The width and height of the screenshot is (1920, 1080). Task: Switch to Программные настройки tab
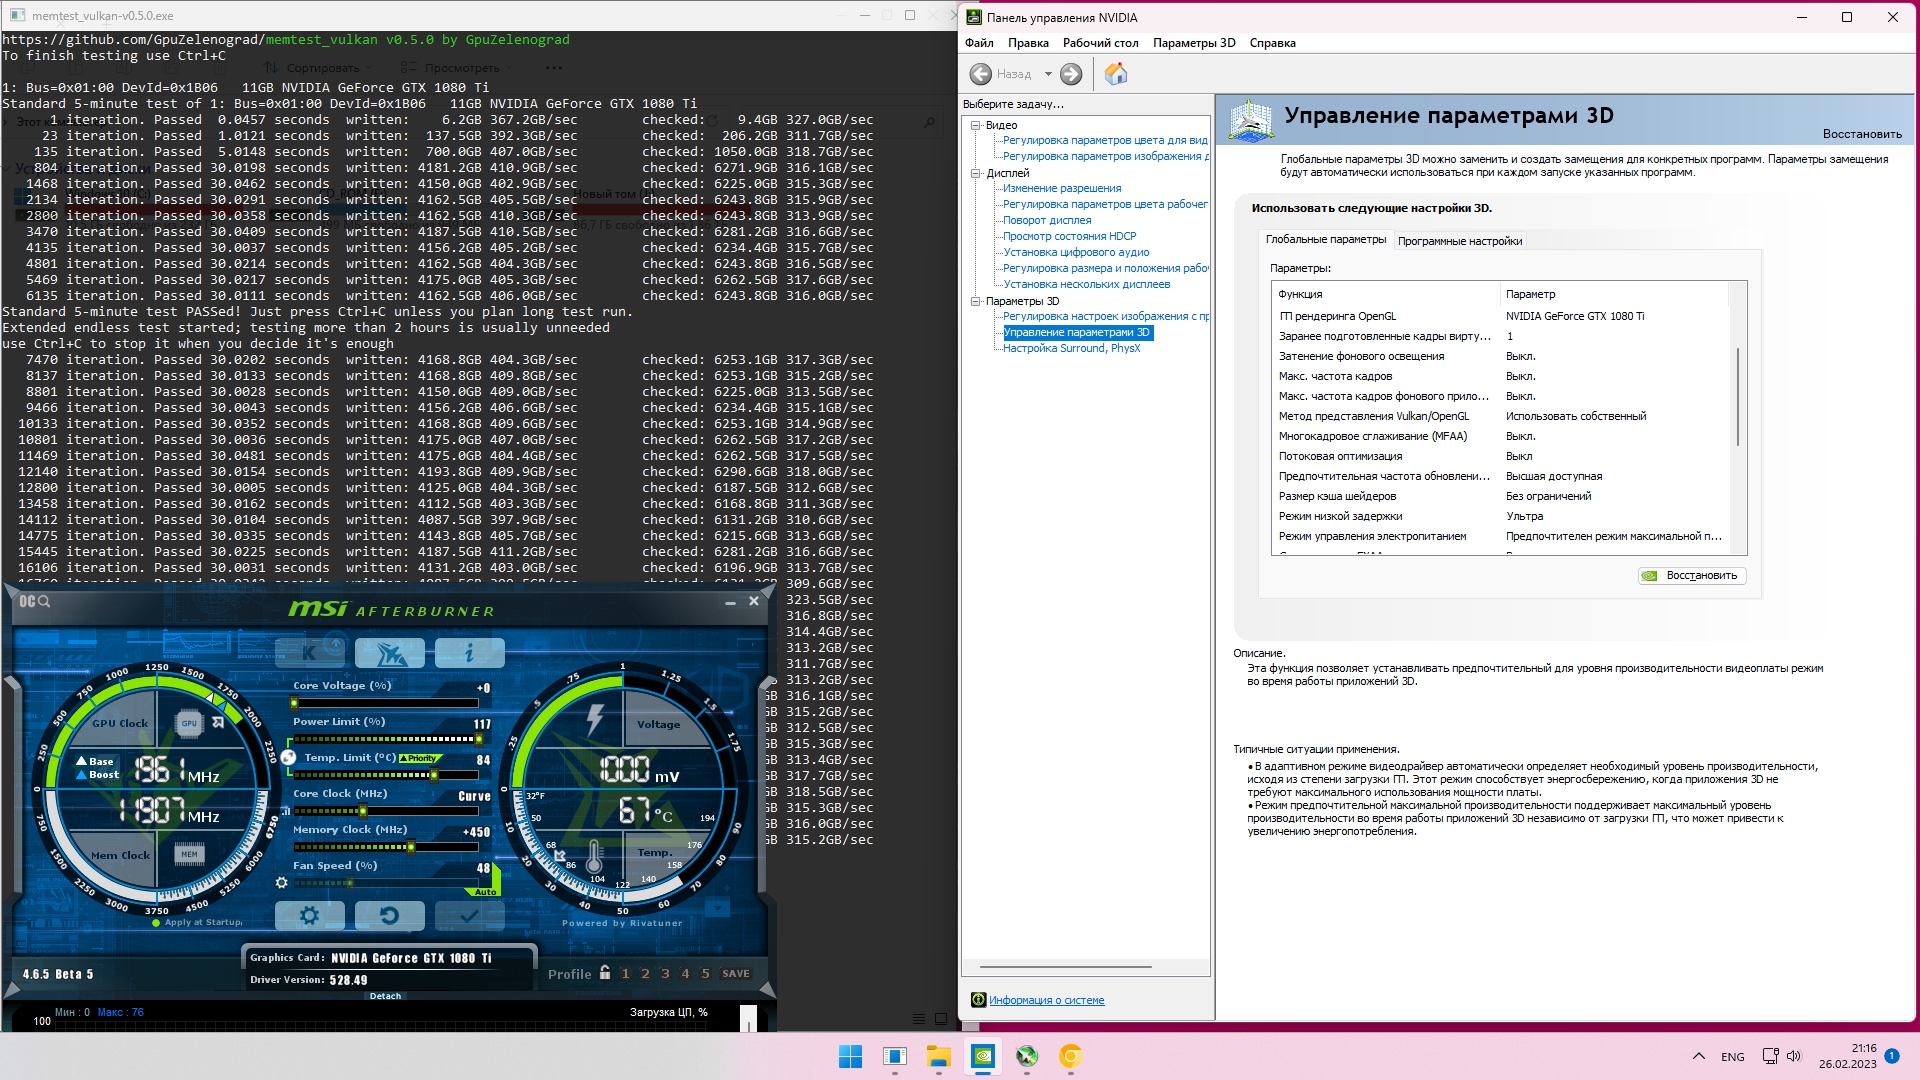coord(1459,241)
